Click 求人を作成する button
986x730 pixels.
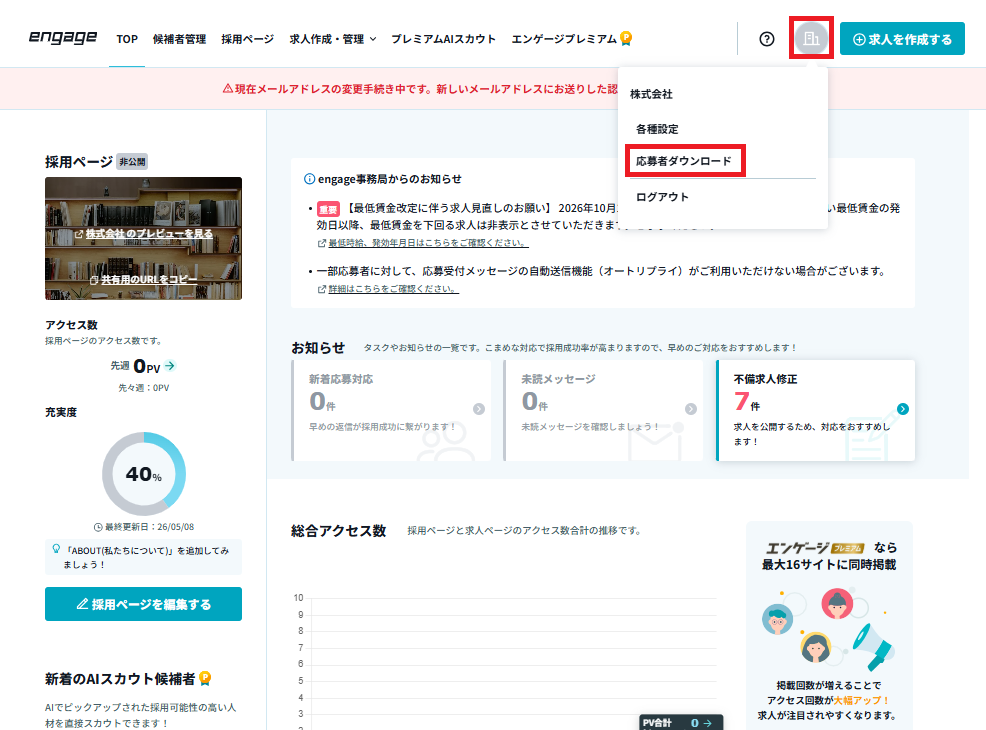pos(902,39)
